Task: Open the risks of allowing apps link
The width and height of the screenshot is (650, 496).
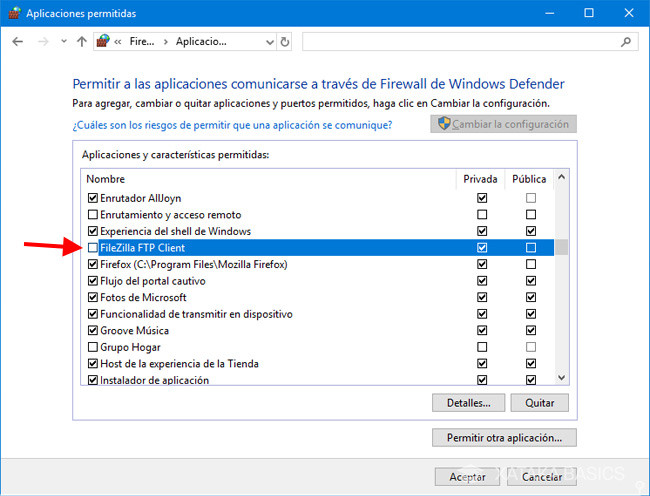Action: point(232,125)
